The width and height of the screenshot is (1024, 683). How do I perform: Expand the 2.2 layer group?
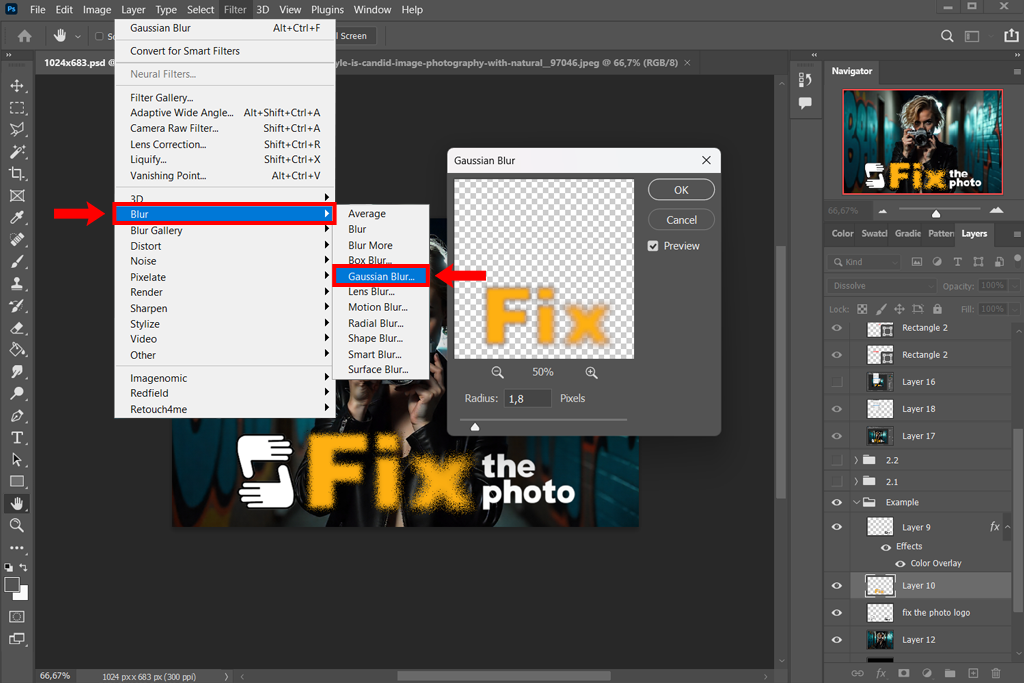(x=856, y=460)
